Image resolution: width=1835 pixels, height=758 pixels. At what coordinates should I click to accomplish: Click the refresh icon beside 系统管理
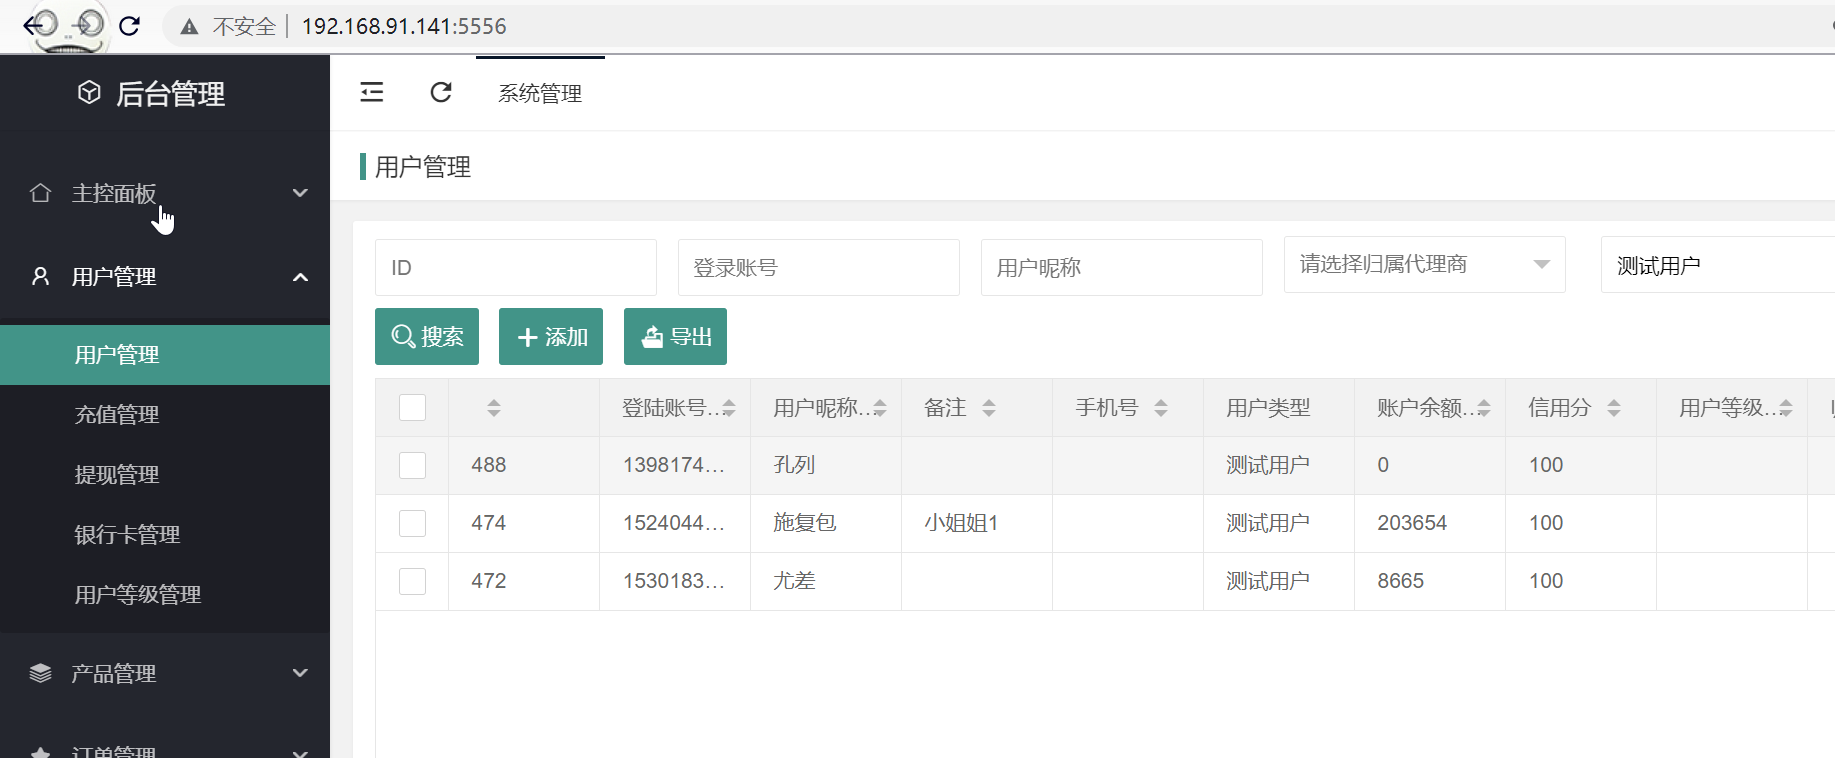click(441, 92)
